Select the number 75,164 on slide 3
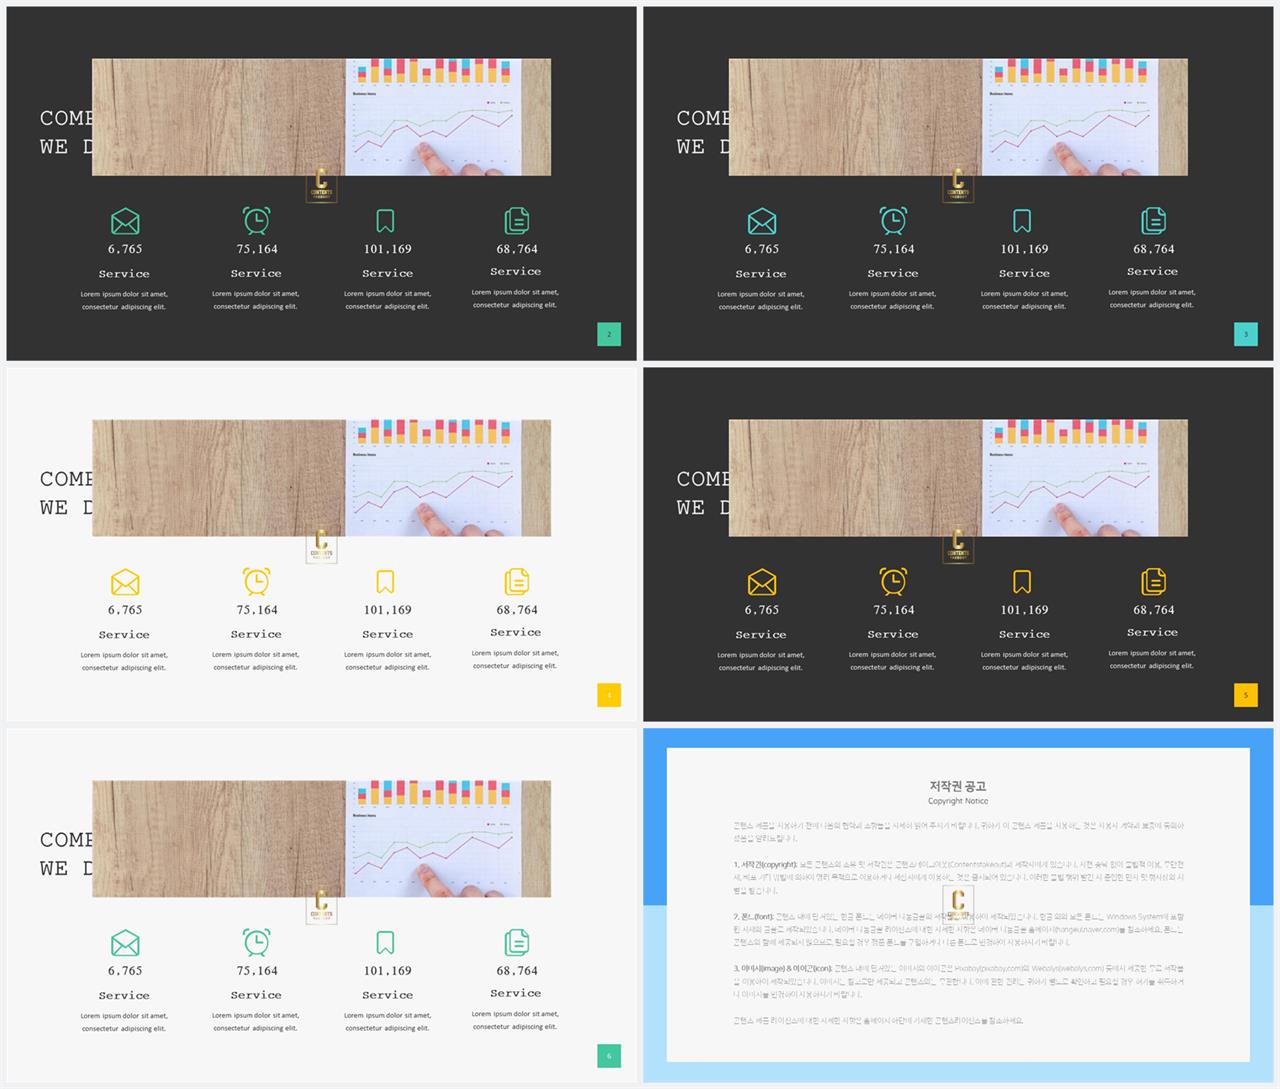 [894, 249]
